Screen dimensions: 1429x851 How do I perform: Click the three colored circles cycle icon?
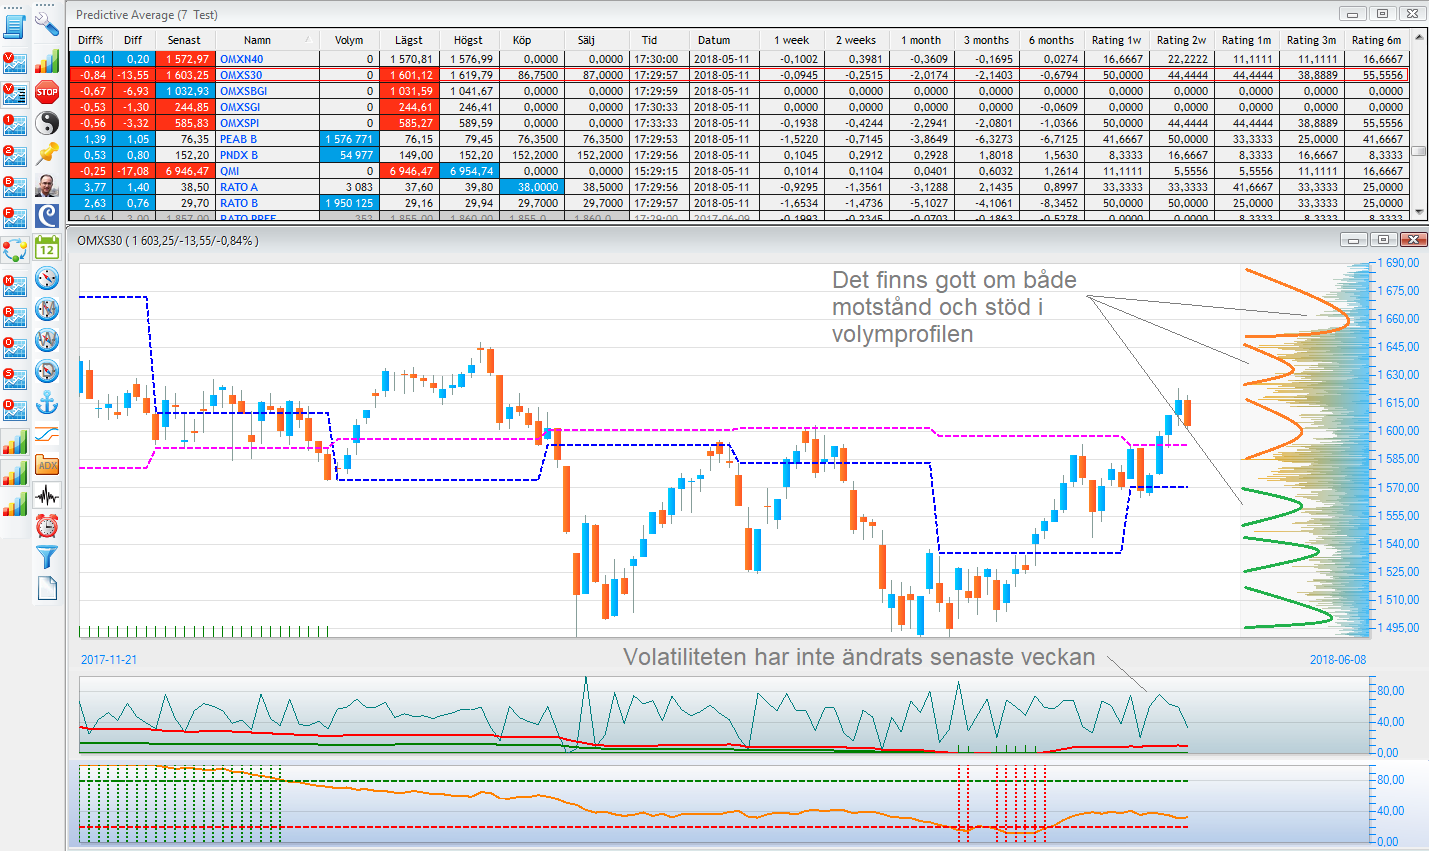(15, 250)
